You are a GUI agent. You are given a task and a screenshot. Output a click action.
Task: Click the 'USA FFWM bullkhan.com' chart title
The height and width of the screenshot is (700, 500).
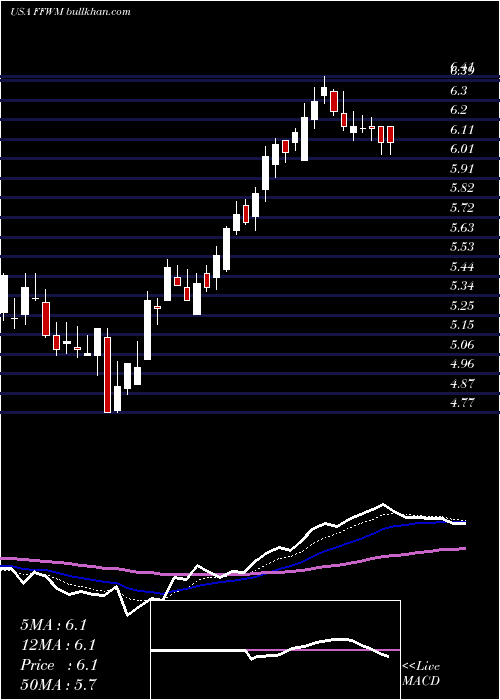point(71,12)
